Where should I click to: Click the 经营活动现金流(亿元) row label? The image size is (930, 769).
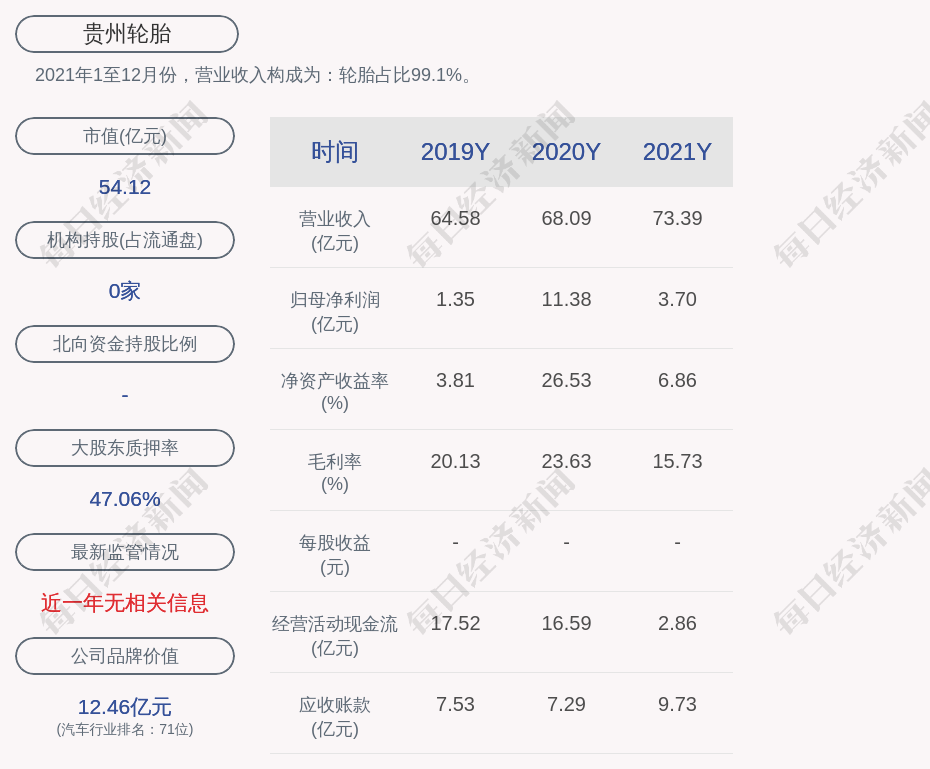[x=335, y=636]
